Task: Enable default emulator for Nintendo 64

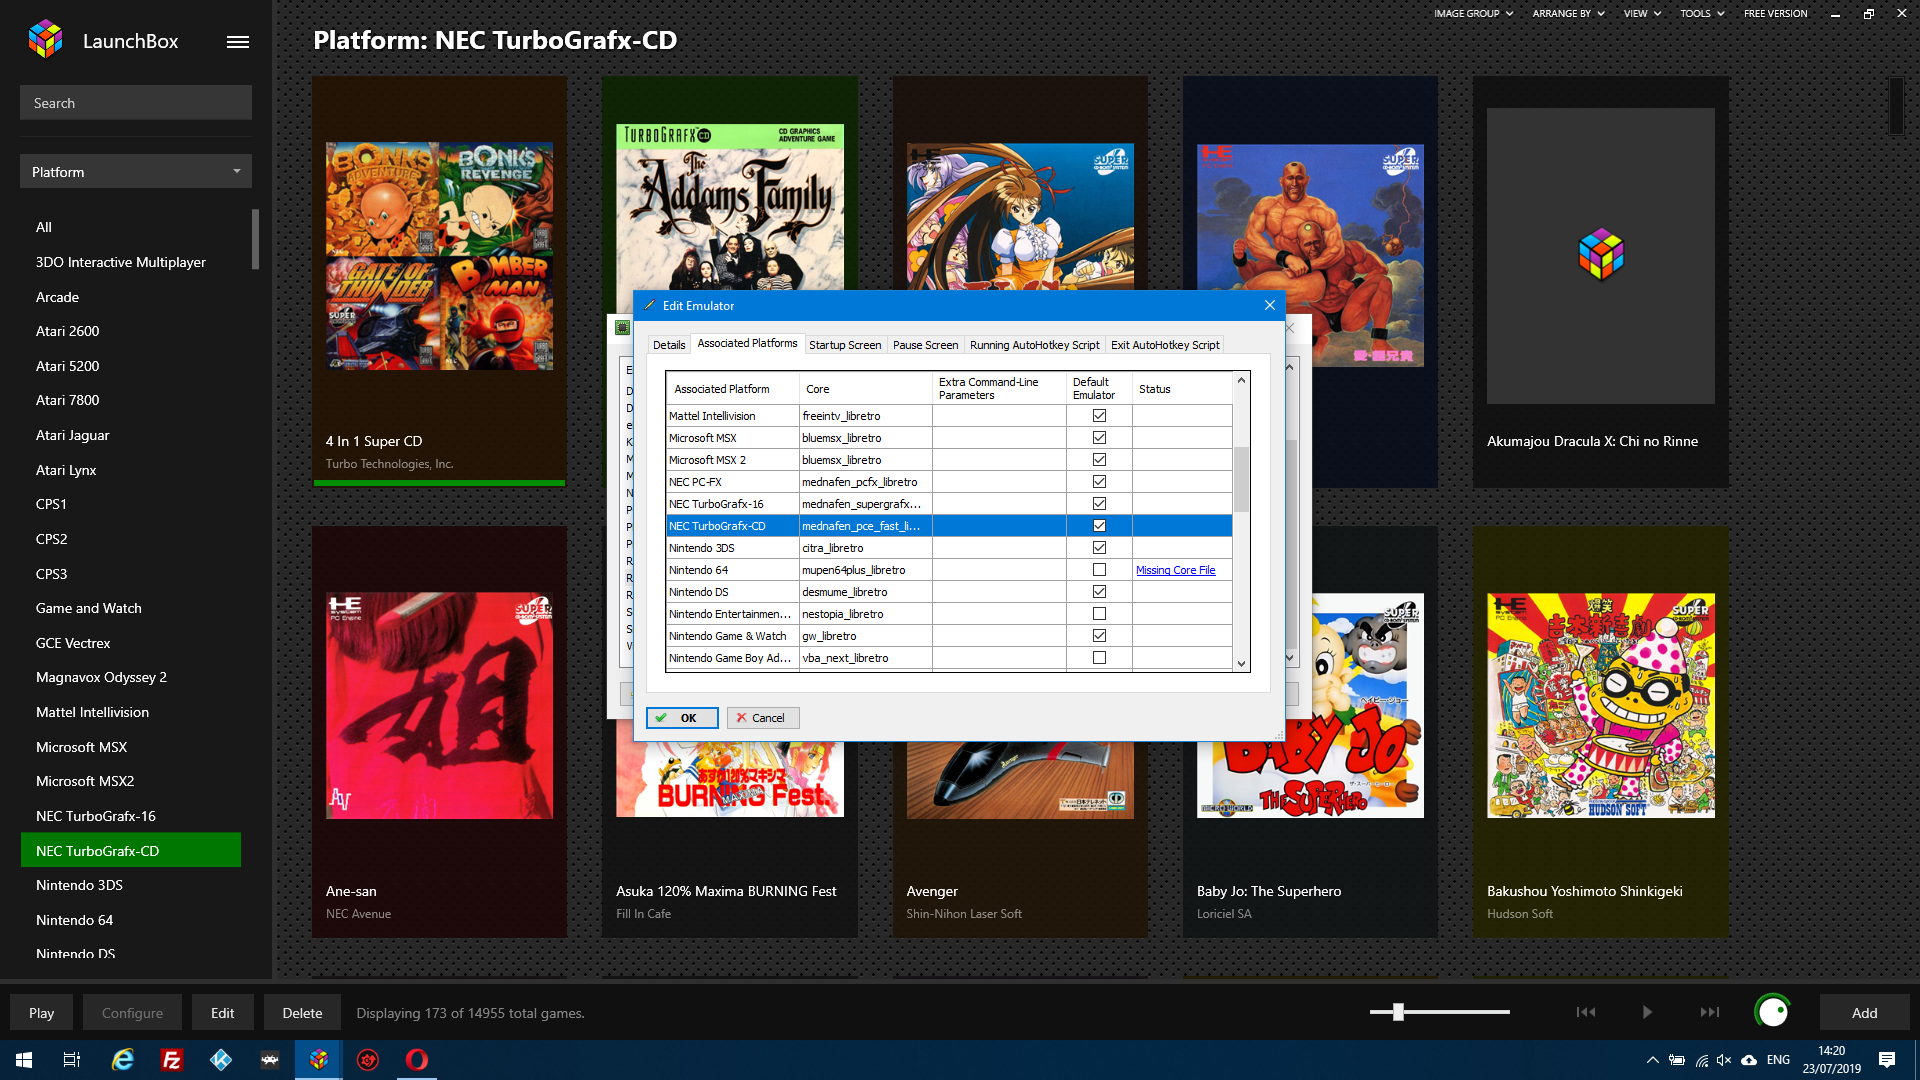Action: pyautogui.click(x=1099, y=570)
